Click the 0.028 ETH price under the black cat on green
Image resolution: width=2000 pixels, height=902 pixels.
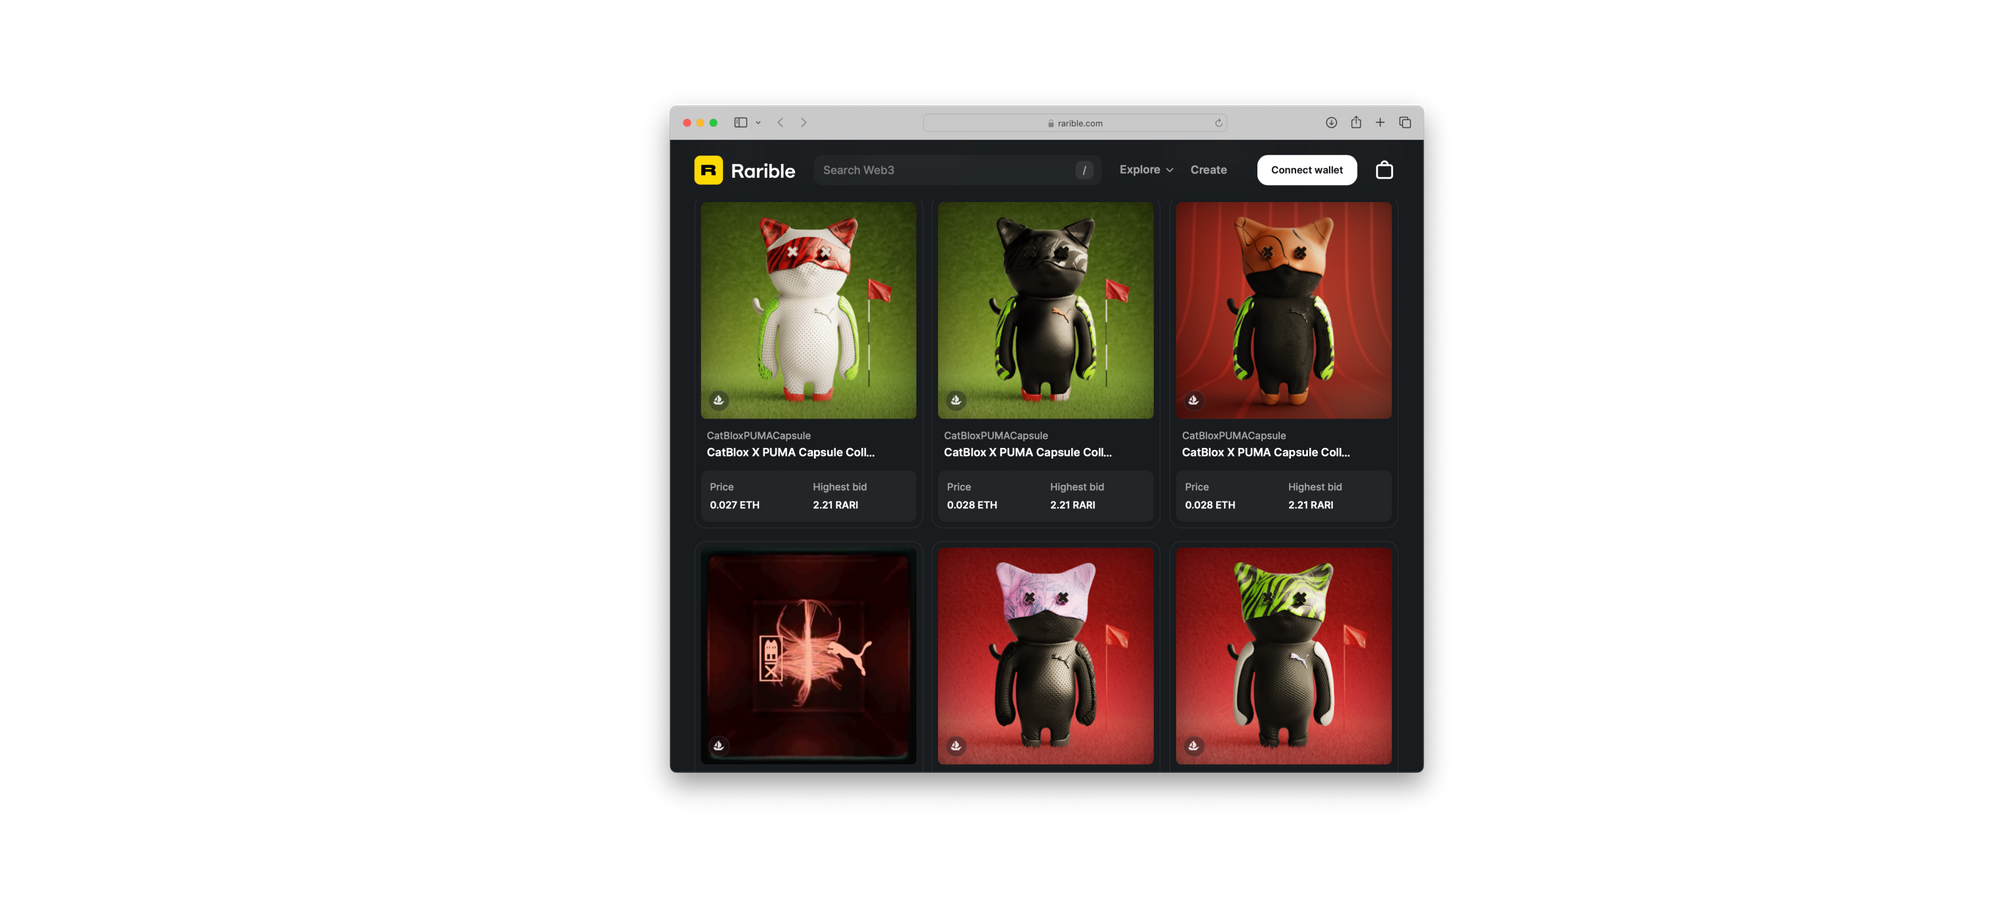(x=972, y=505)
